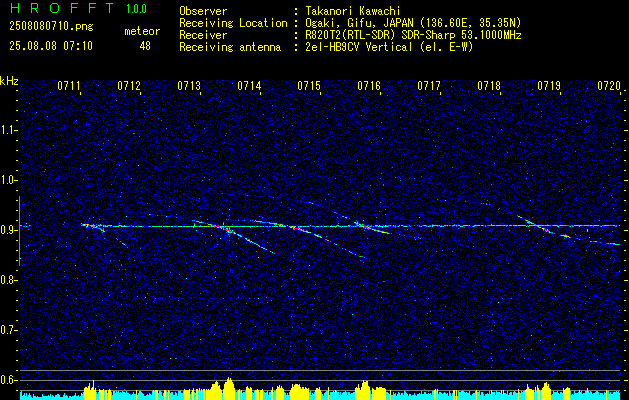Click the 0716 time marker
Screen dimensions: 629x400
[x=369, y=86]
